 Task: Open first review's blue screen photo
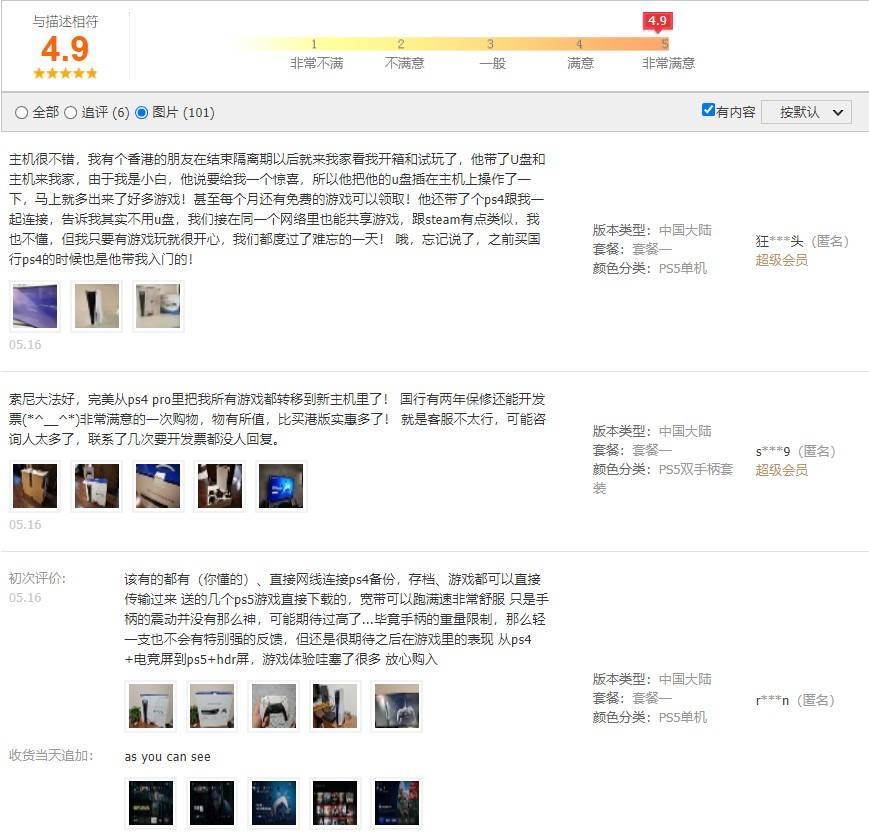click(x=35, y=306)
